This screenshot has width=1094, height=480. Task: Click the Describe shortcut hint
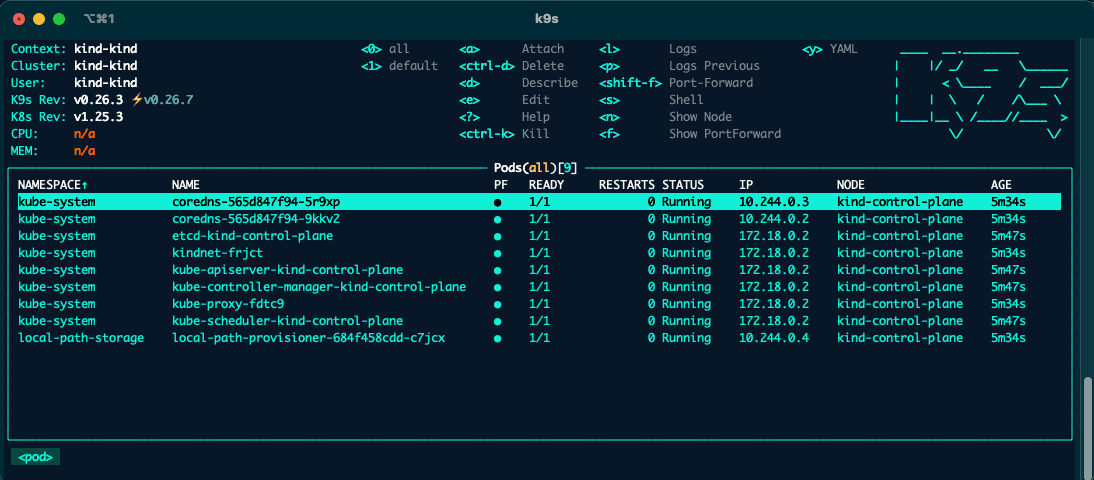click(x=518, y=83)
